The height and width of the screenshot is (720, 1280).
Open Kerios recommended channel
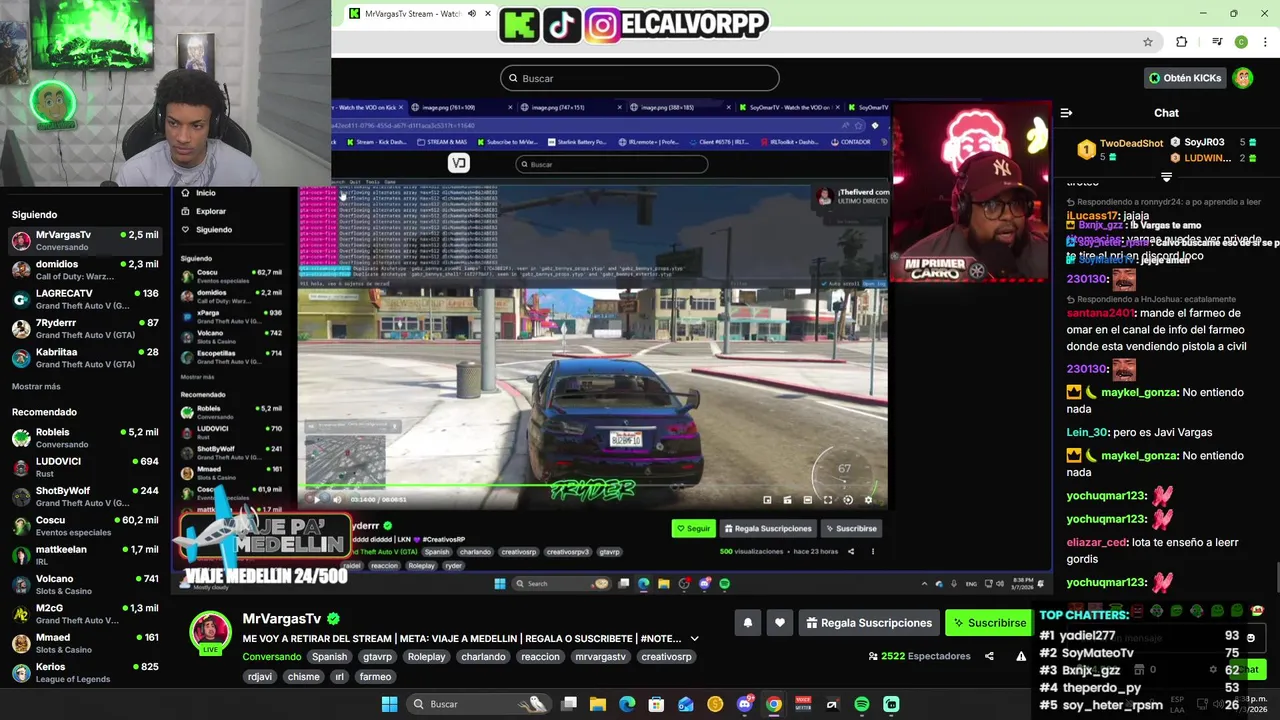click(x=85, y=673)
